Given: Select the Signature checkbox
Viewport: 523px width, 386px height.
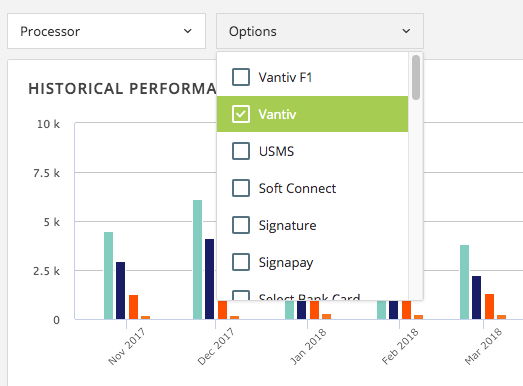Looking at the screenshot, I should (241, 225).
